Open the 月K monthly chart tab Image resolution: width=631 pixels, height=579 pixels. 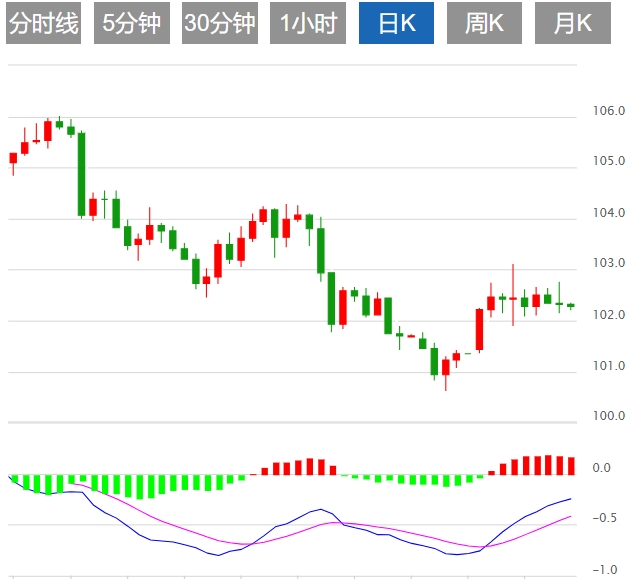click(573, 24)
